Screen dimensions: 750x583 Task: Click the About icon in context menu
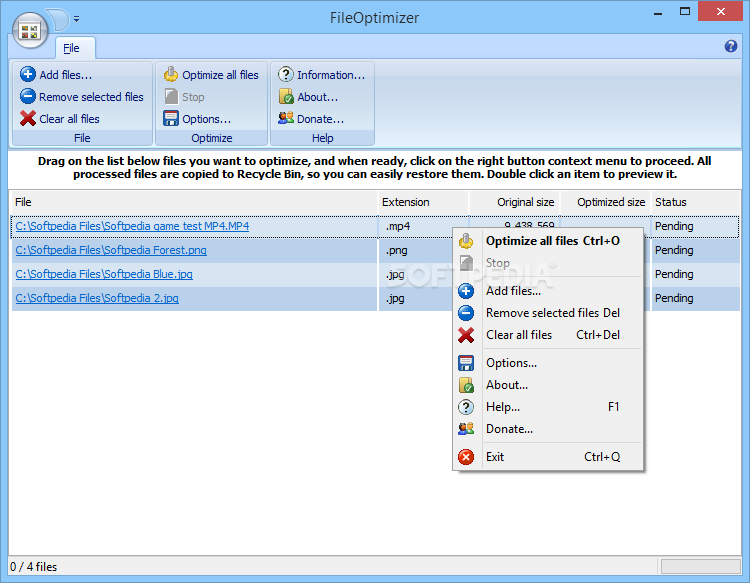[x=466, y=385]
